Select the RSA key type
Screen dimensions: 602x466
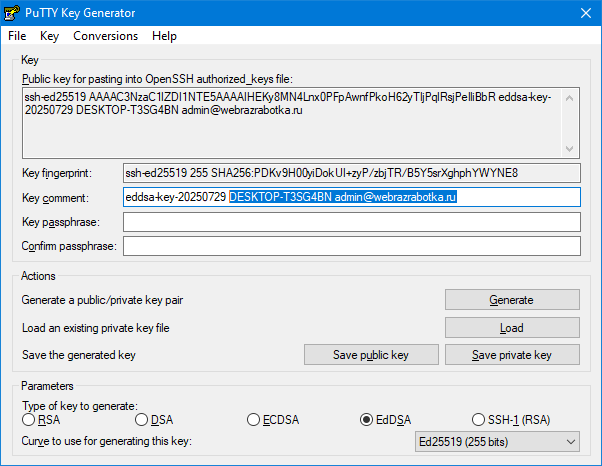tap(29, 420)
